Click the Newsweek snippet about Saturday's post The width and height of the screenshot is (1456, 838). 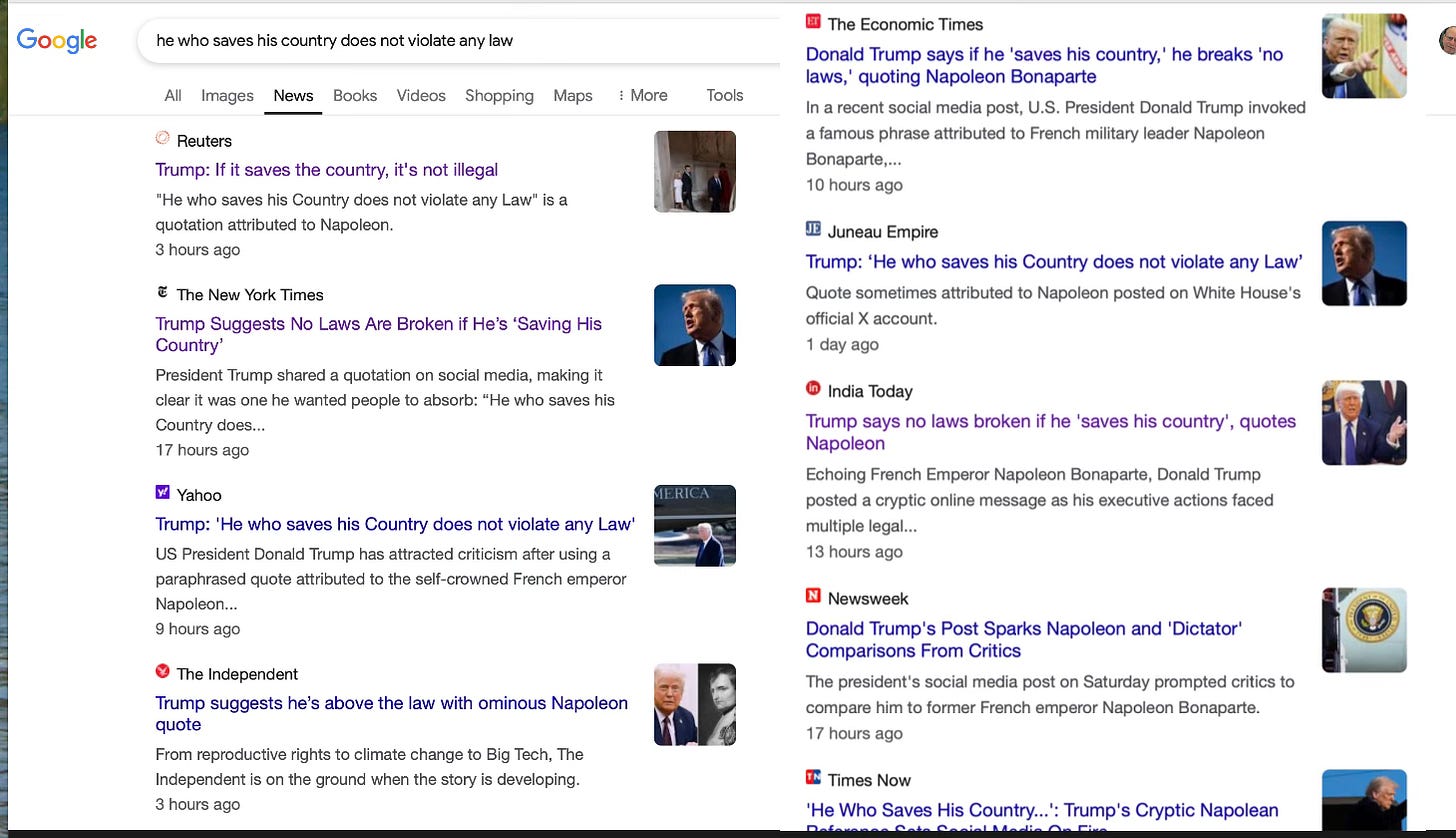pyautogui.click(x=1050, y=694)
